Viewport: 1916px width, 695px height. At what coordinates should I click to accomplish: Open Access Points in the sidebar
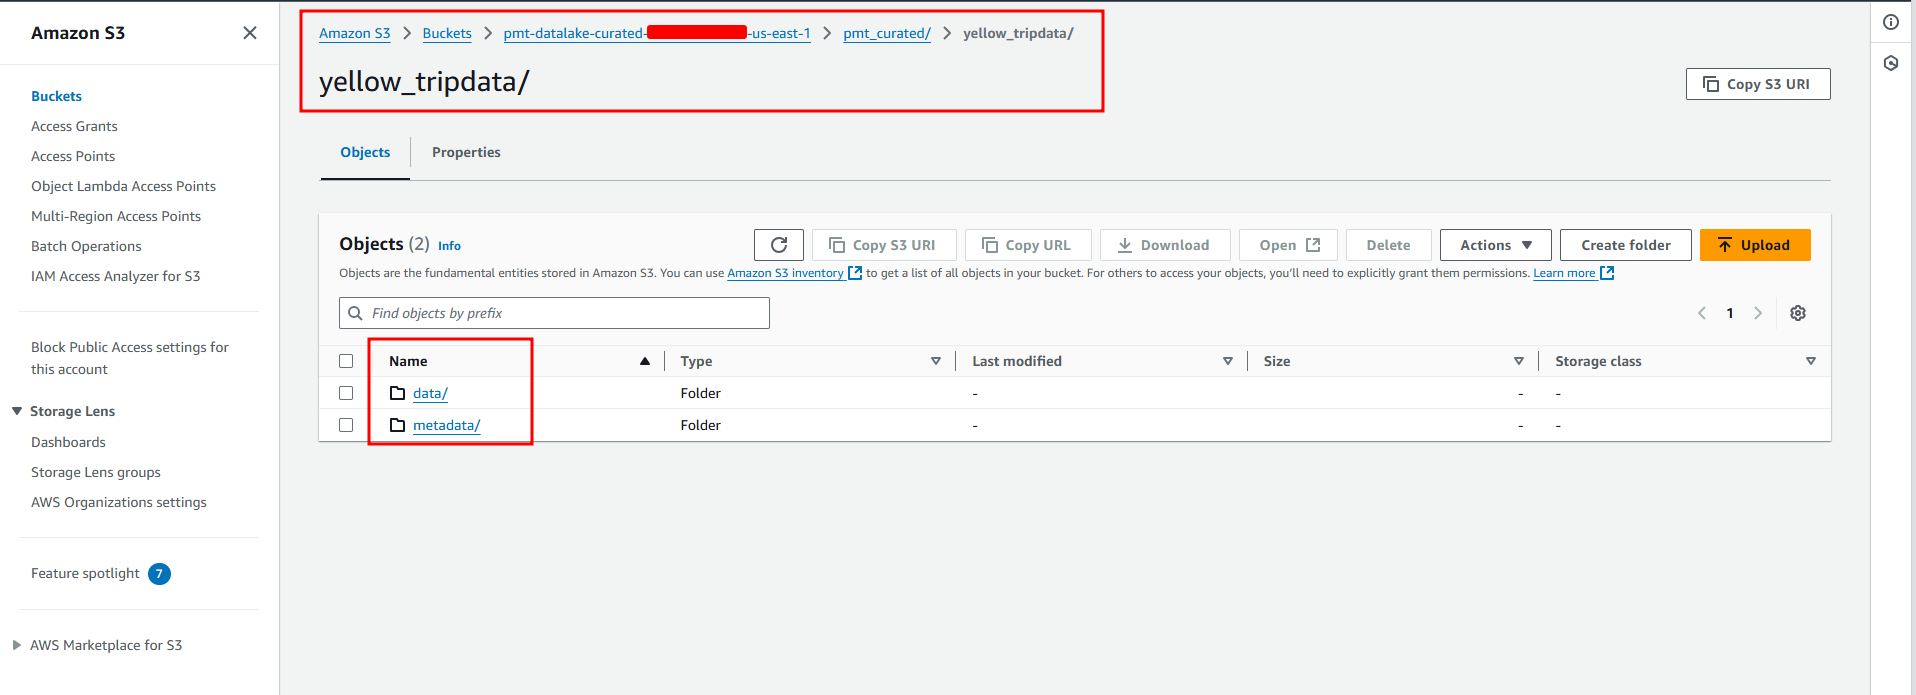pyautogui.click(x=73, y=156)
